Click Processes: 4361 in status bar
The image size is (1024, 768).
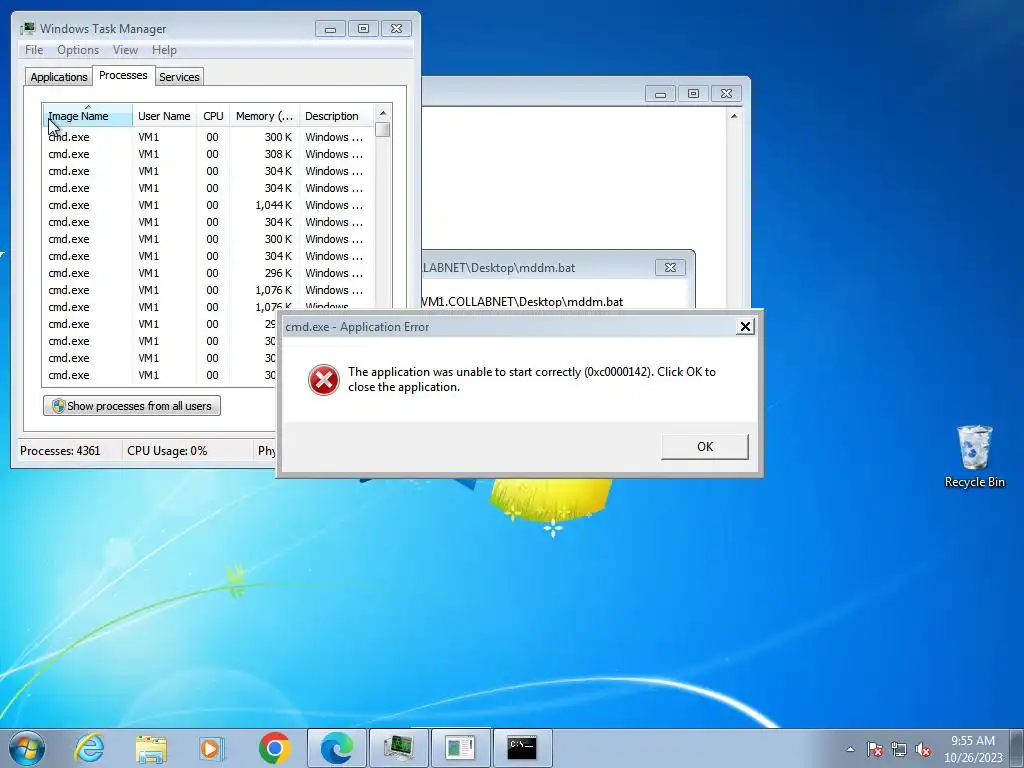[x=60, y=451]
